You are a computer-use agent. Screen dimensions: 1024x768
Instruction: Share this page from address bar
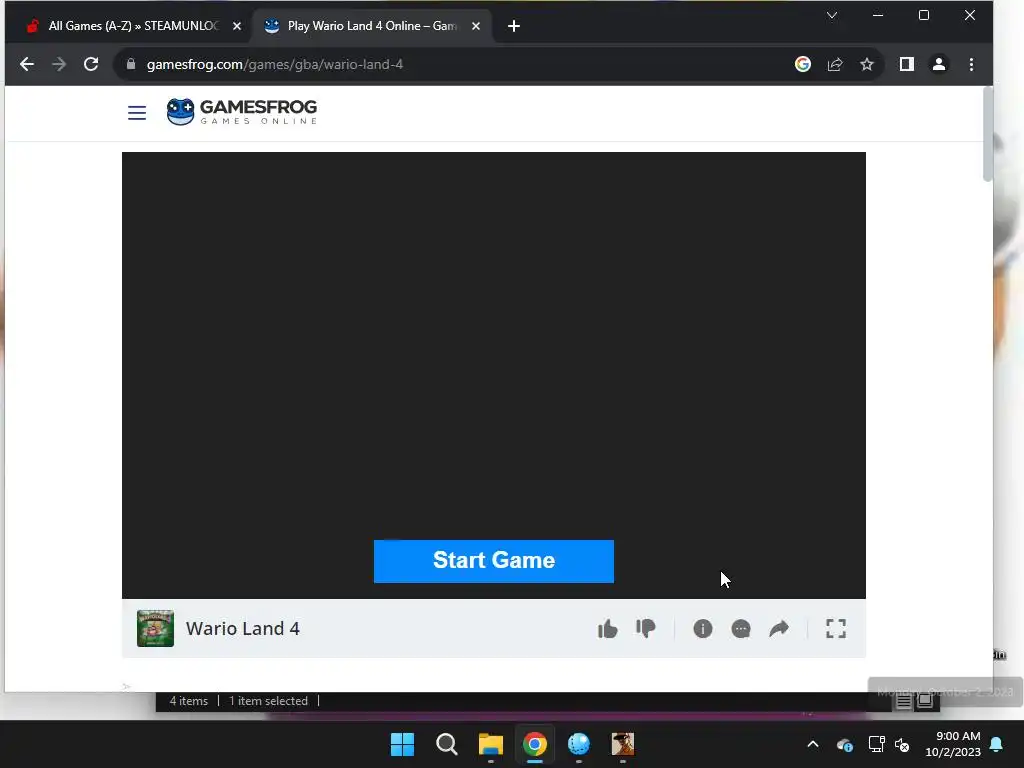pos(835,64)
